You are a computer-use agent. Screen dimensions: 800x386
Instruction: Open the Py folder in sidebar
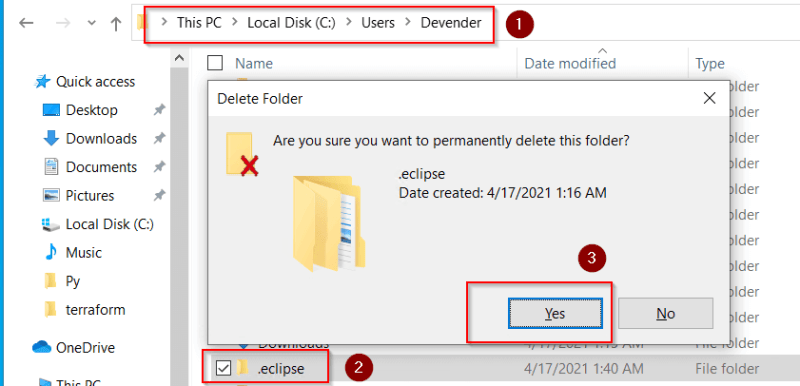pyautogui.click(x=73, y=281)
